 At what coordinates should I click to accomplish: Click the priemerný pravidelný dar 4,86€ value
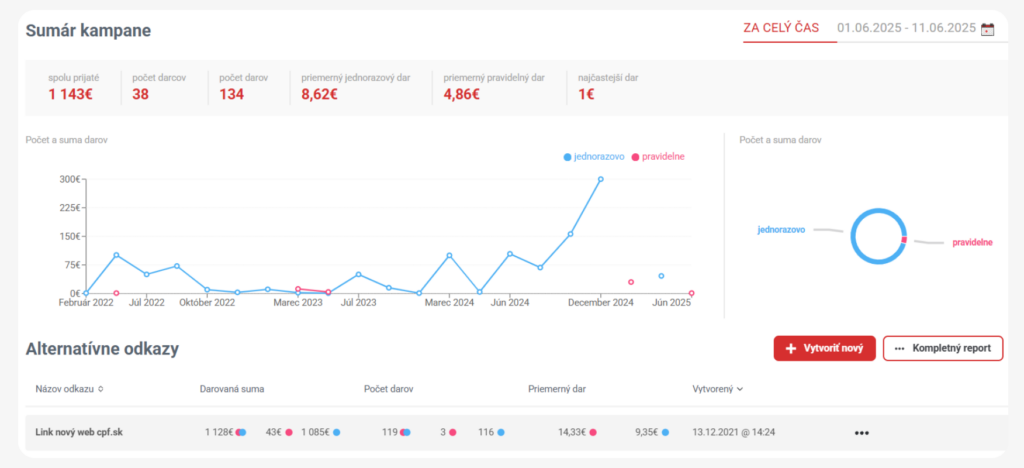[x=462, y=95]
